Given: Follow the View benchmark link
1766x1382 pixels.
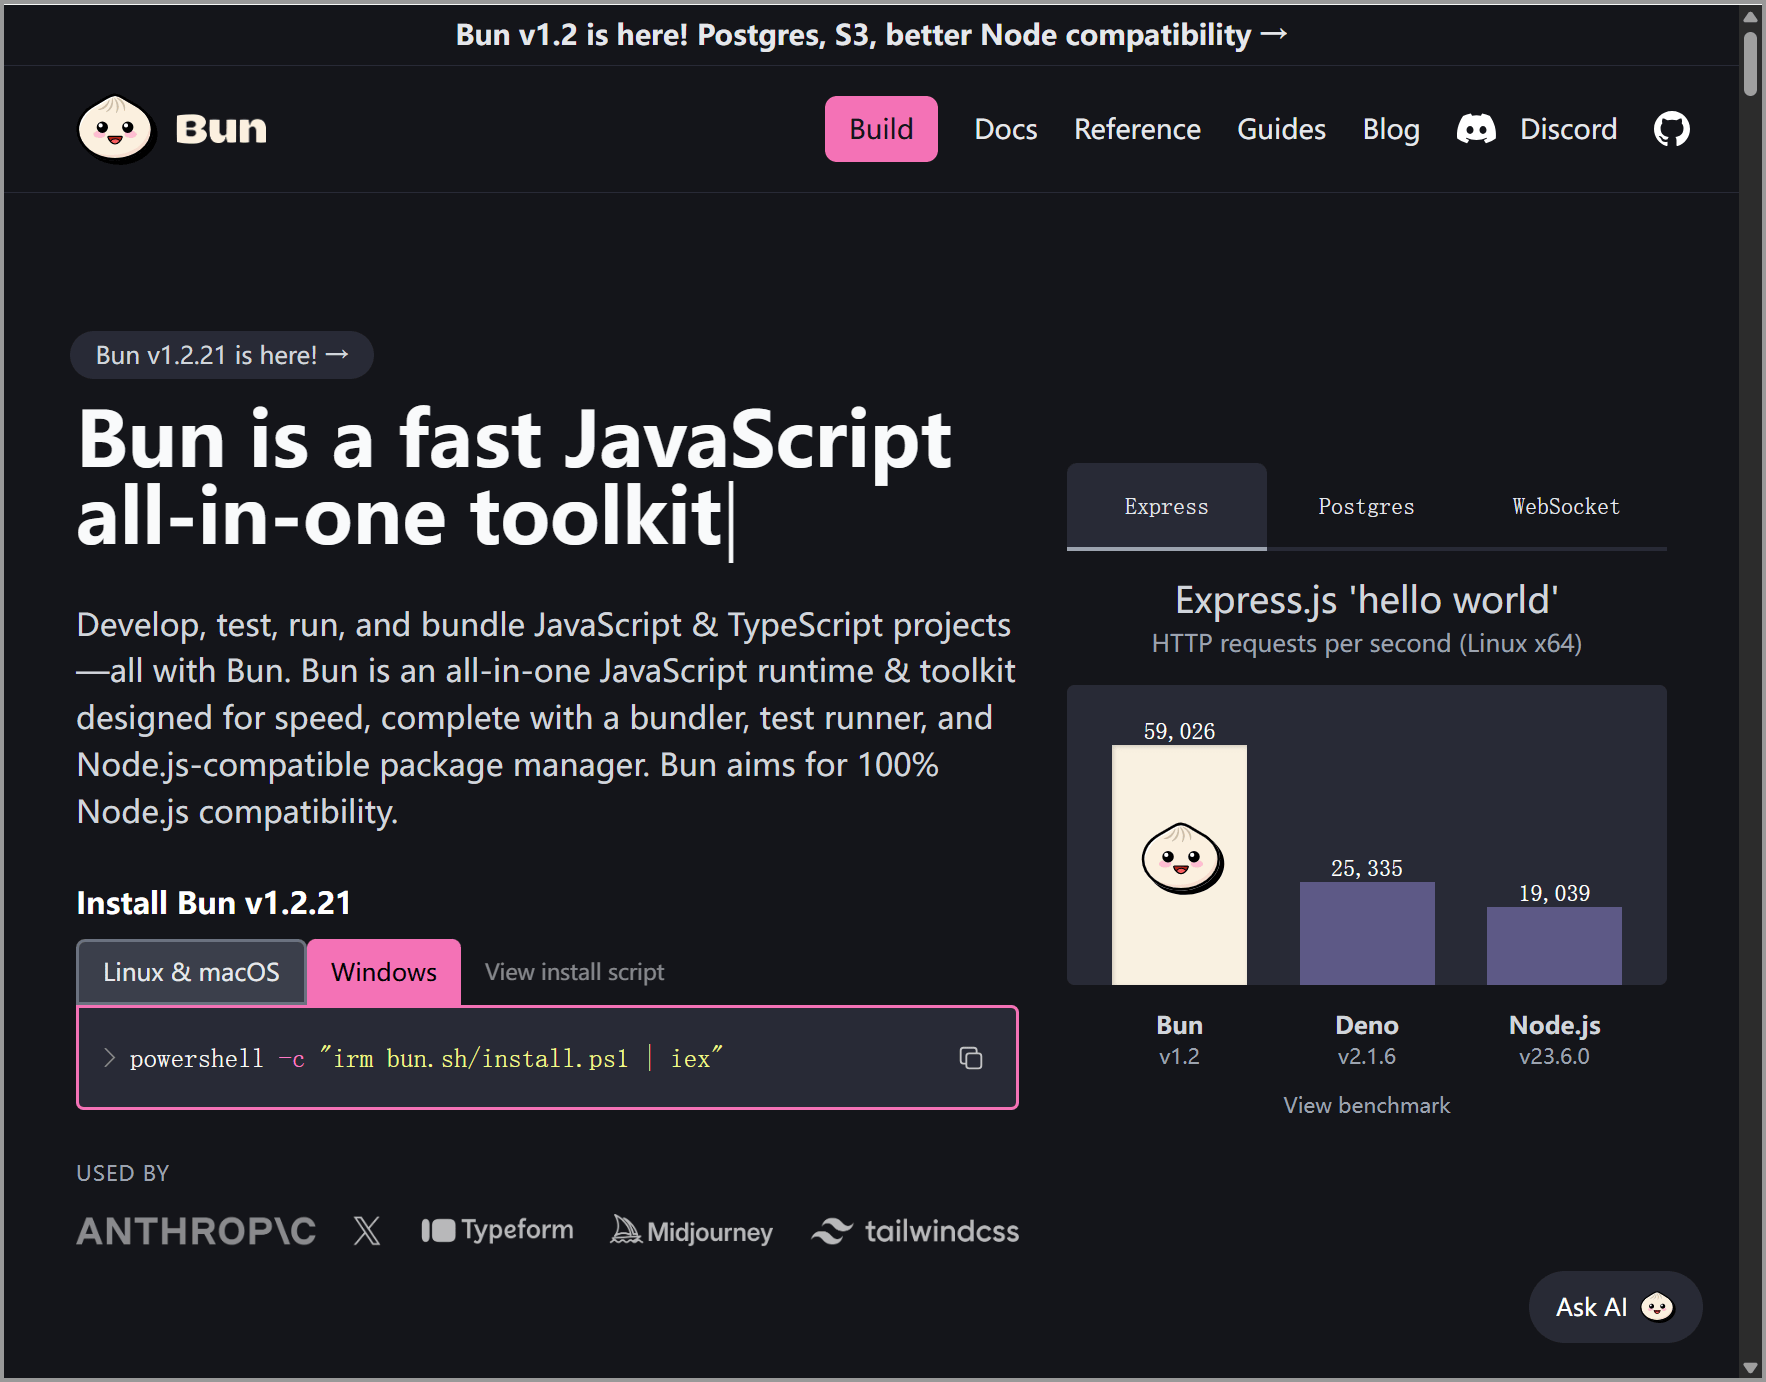Looking at the screenshot, I should click(x=1366, y=1105).
